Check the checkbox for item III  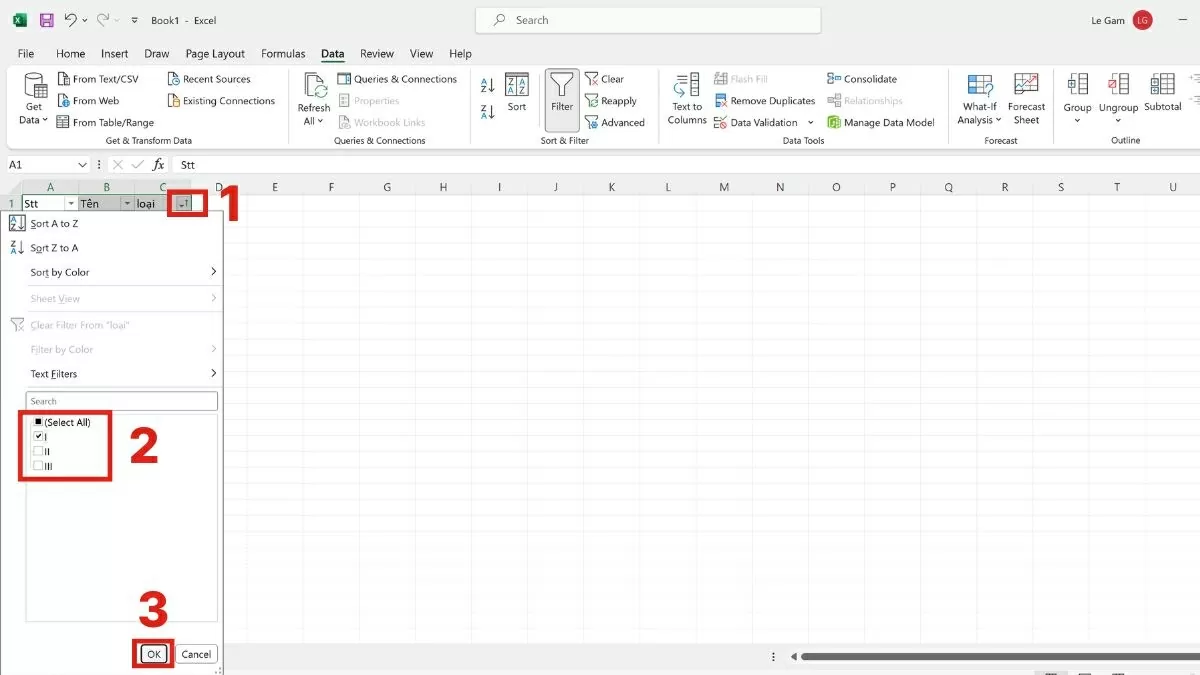pos(38,466)
